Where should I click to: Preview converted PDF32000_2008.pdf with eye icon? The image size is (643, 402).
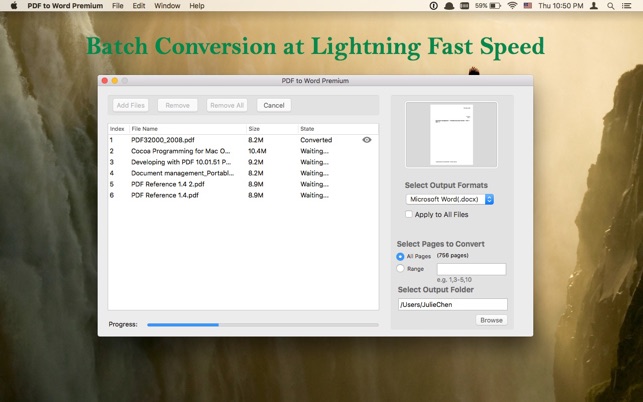pos(367,140)
